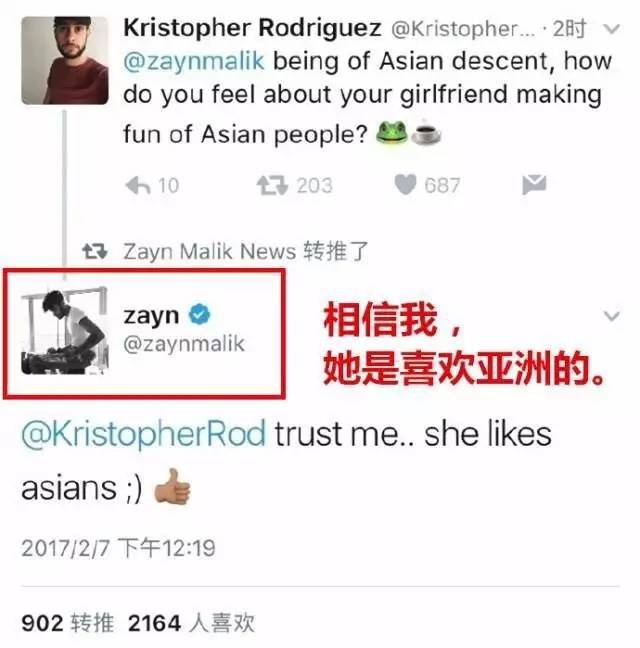Click the zayn display name
The height and width of the screenshot is (648, 640).
pyautogui.click(x=151, y=316)
